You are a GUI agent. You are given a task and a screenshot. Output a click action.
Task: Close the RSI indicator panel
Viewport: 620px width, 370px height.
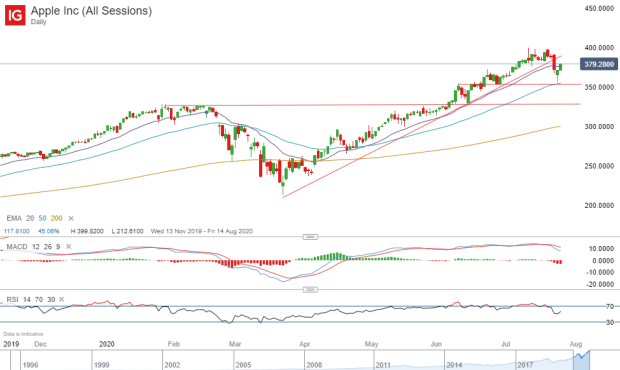(62, 300)
